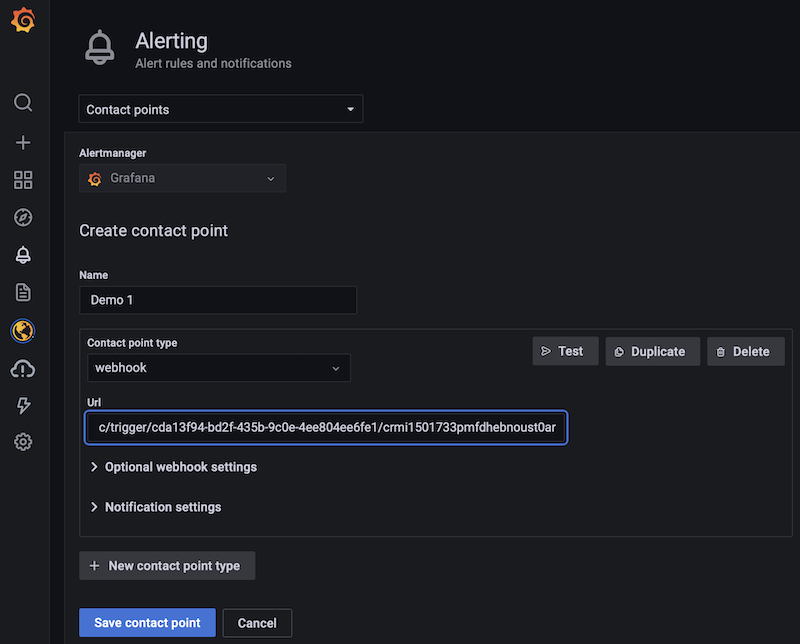This screenshot has width=800, height=644.
Task: Click the Create plus icon in sidebar
Action: [x=23, y=142]
